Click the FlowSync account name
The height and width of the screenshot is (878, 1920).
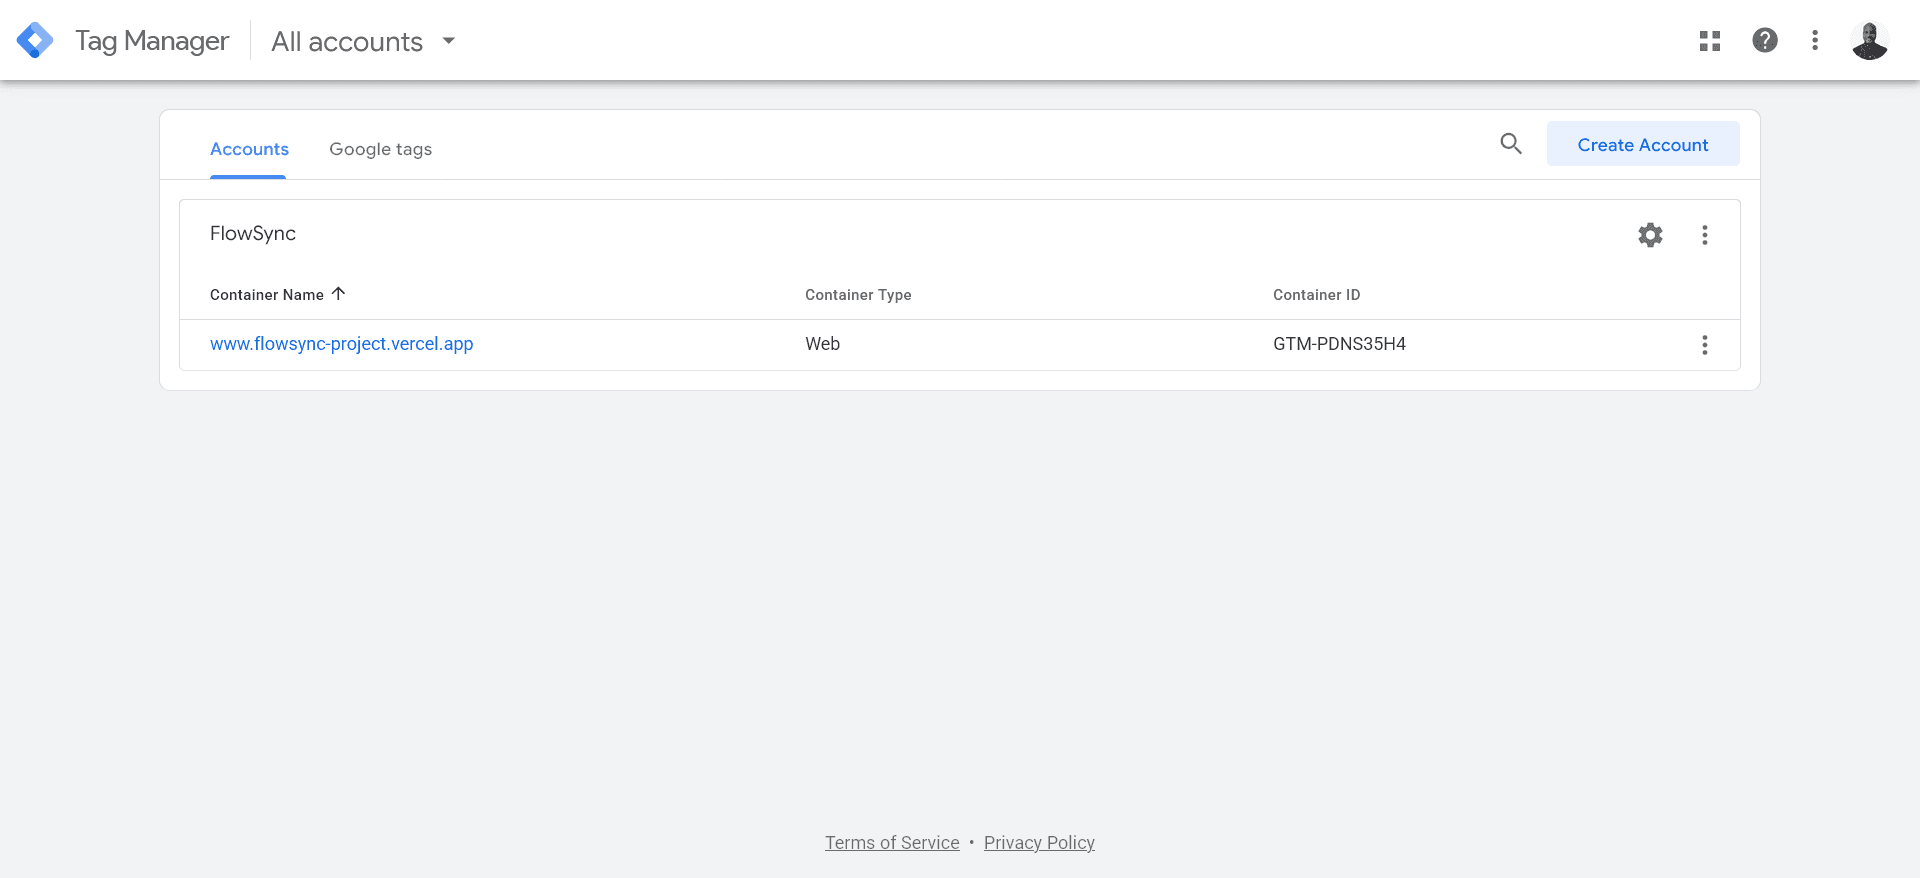click(253, 233)
